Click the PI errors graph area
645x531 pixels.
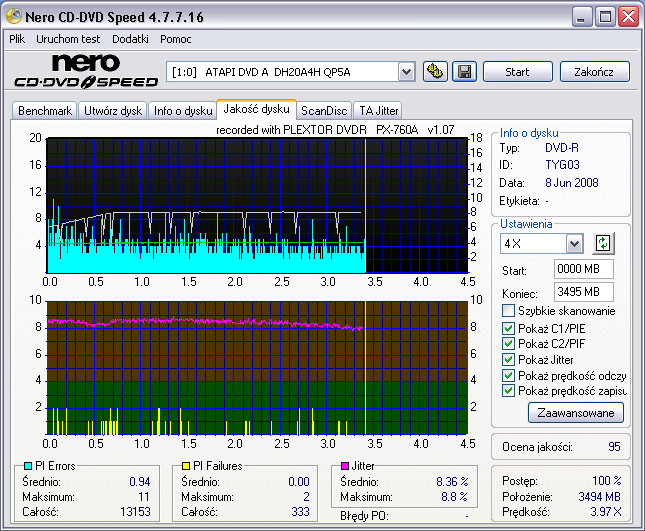[x=258, y=205]
